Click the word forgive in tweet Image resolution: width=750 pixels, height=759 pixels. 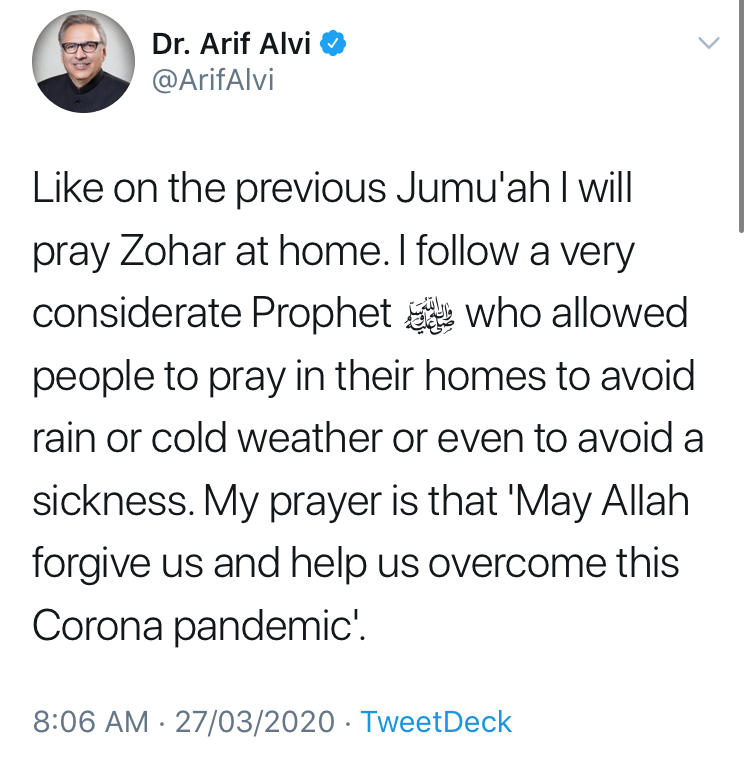tap(91, 564)
